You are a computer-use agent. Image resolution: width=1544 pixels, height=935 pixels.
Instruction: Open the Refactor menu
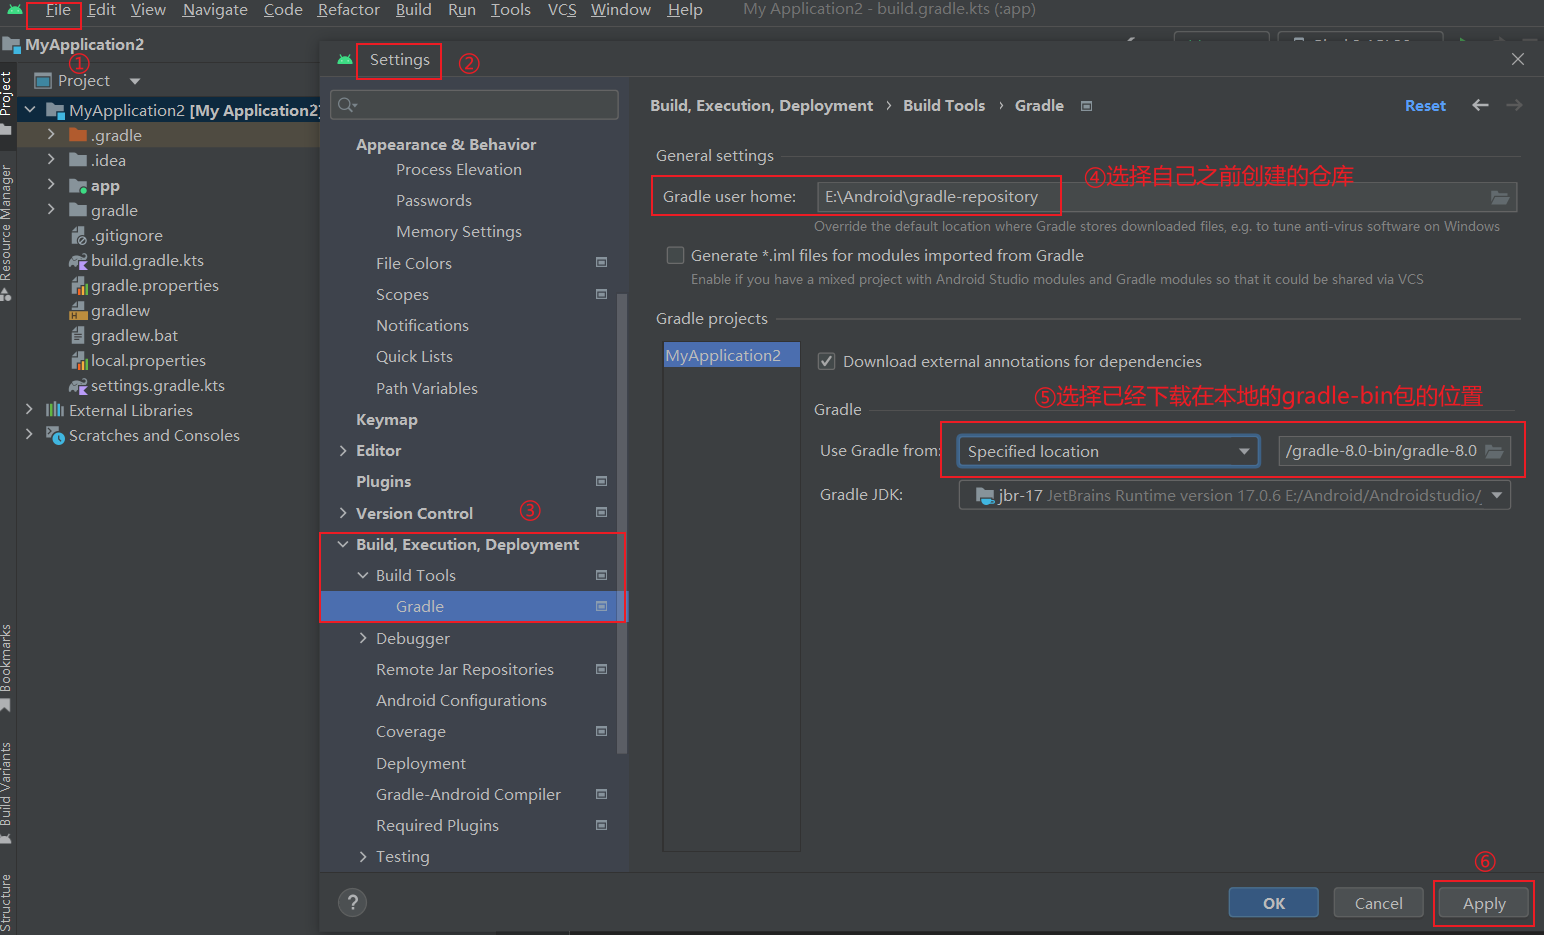(x=348, y=10)
